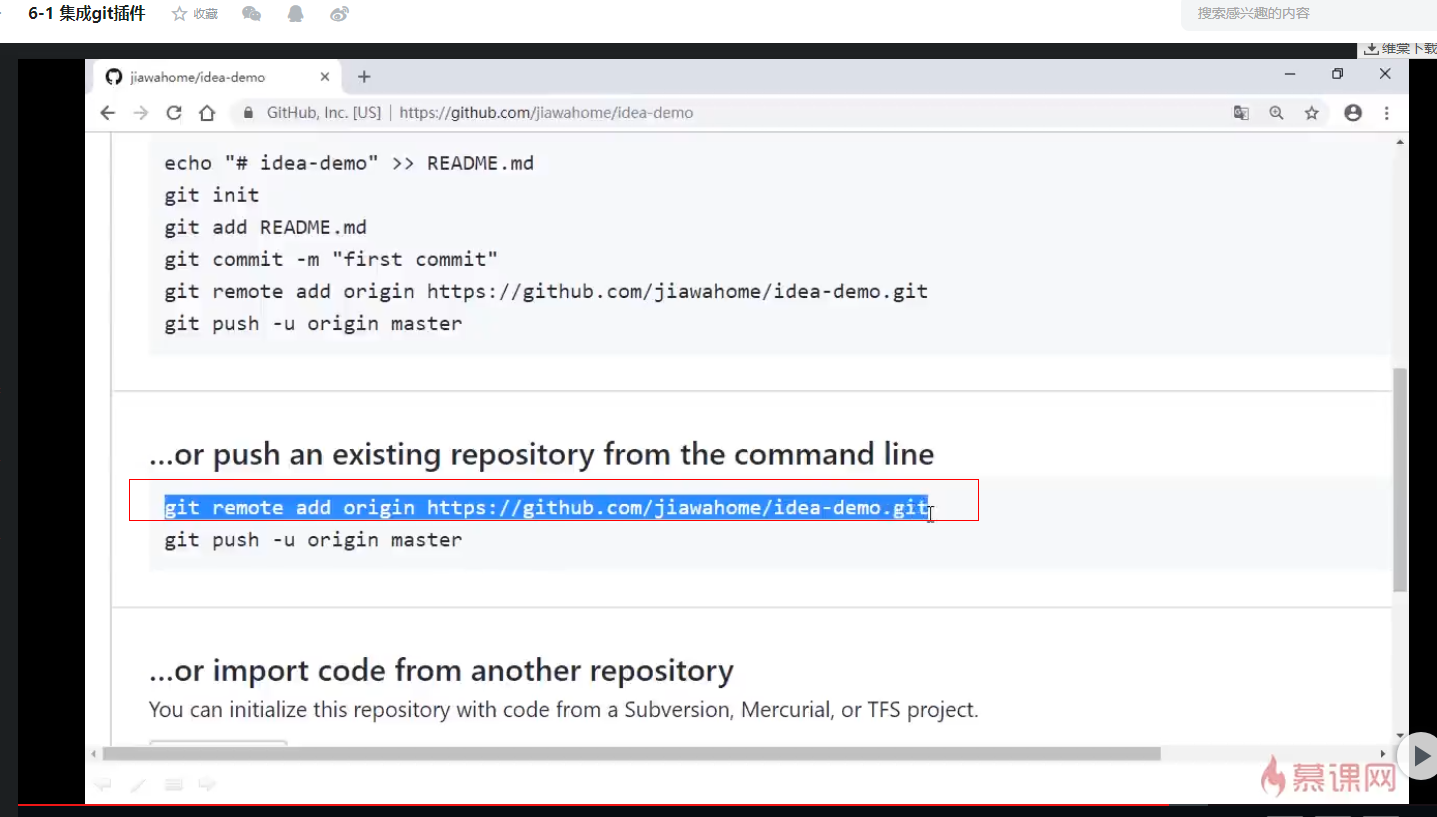Viewport: 1437px width, 817px height.
Task: Click the red video progress bar
Action: tap(594, 803)
